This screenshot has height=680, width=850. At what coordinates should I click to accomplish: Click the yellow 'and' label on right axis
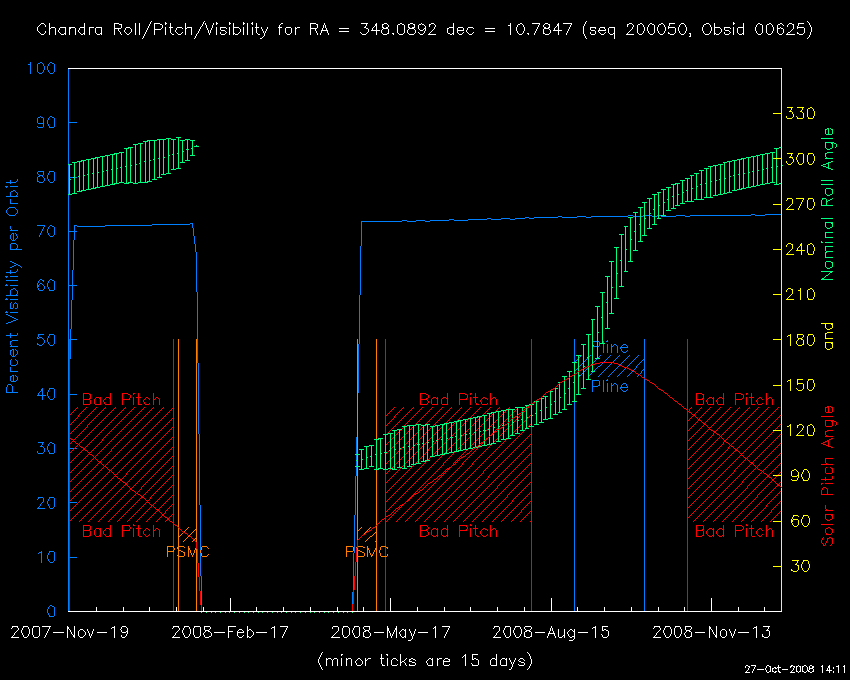pos(827,339)
